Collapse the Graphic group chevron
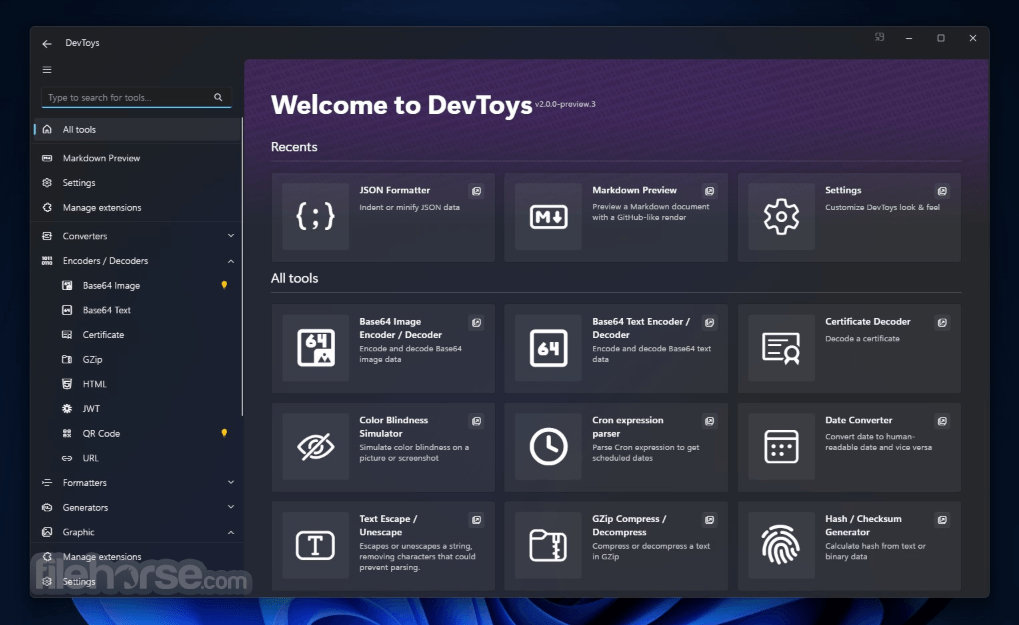1019x625 pixels. point(231,532)
